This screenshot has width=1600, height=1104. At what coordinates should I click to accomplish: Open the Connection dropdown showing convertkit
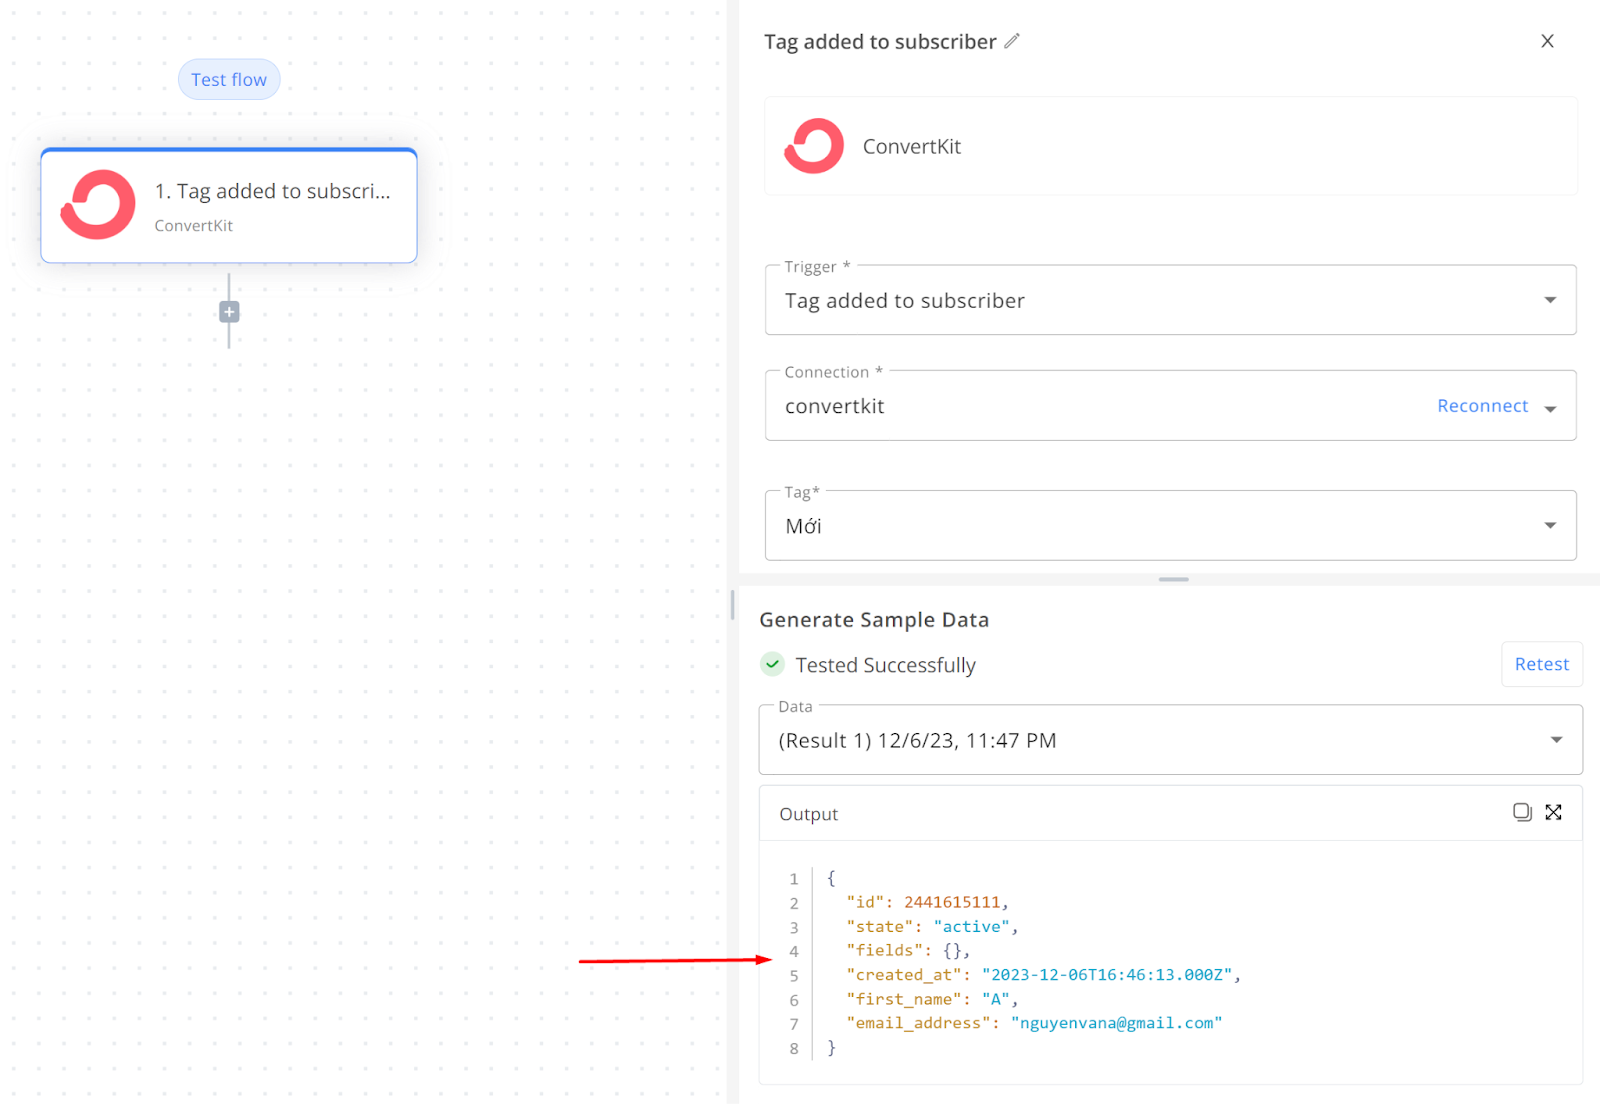1170,406
